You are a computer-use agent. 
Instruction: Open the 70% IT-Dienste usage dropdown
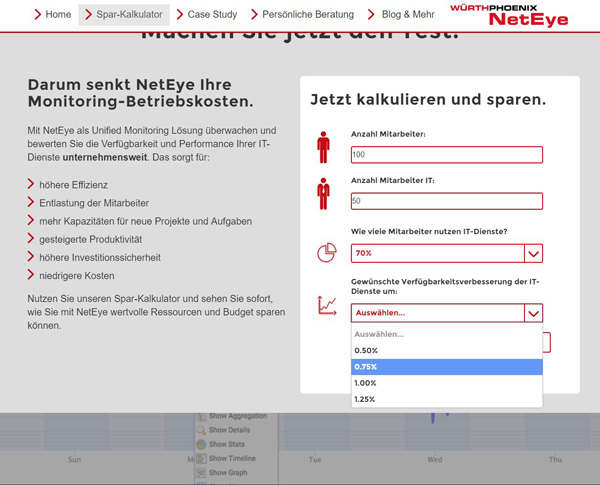click(447, 253)
